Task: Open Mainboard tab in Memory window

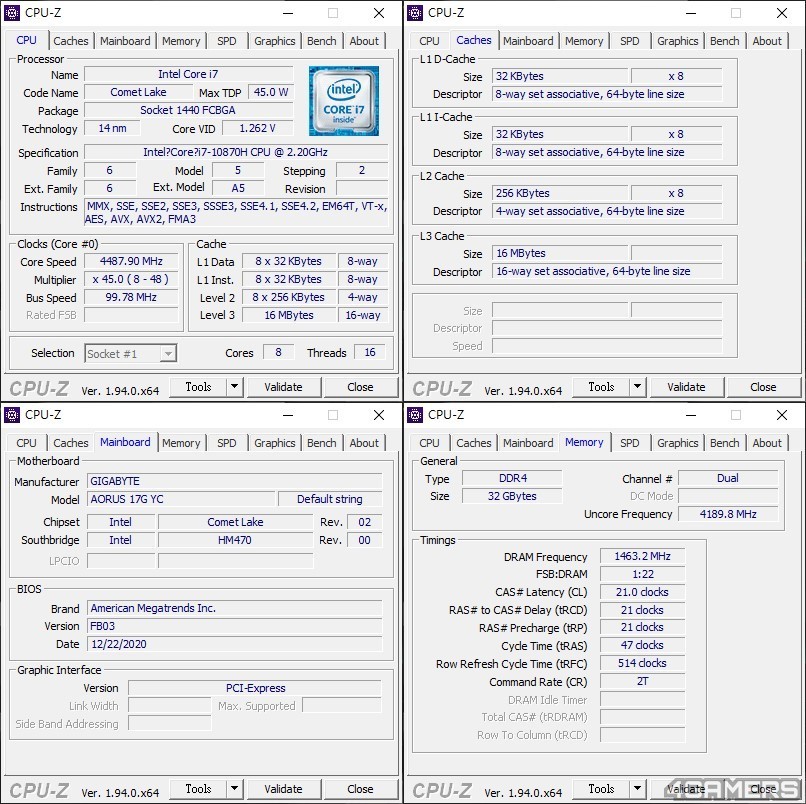Action: [528, 443]
